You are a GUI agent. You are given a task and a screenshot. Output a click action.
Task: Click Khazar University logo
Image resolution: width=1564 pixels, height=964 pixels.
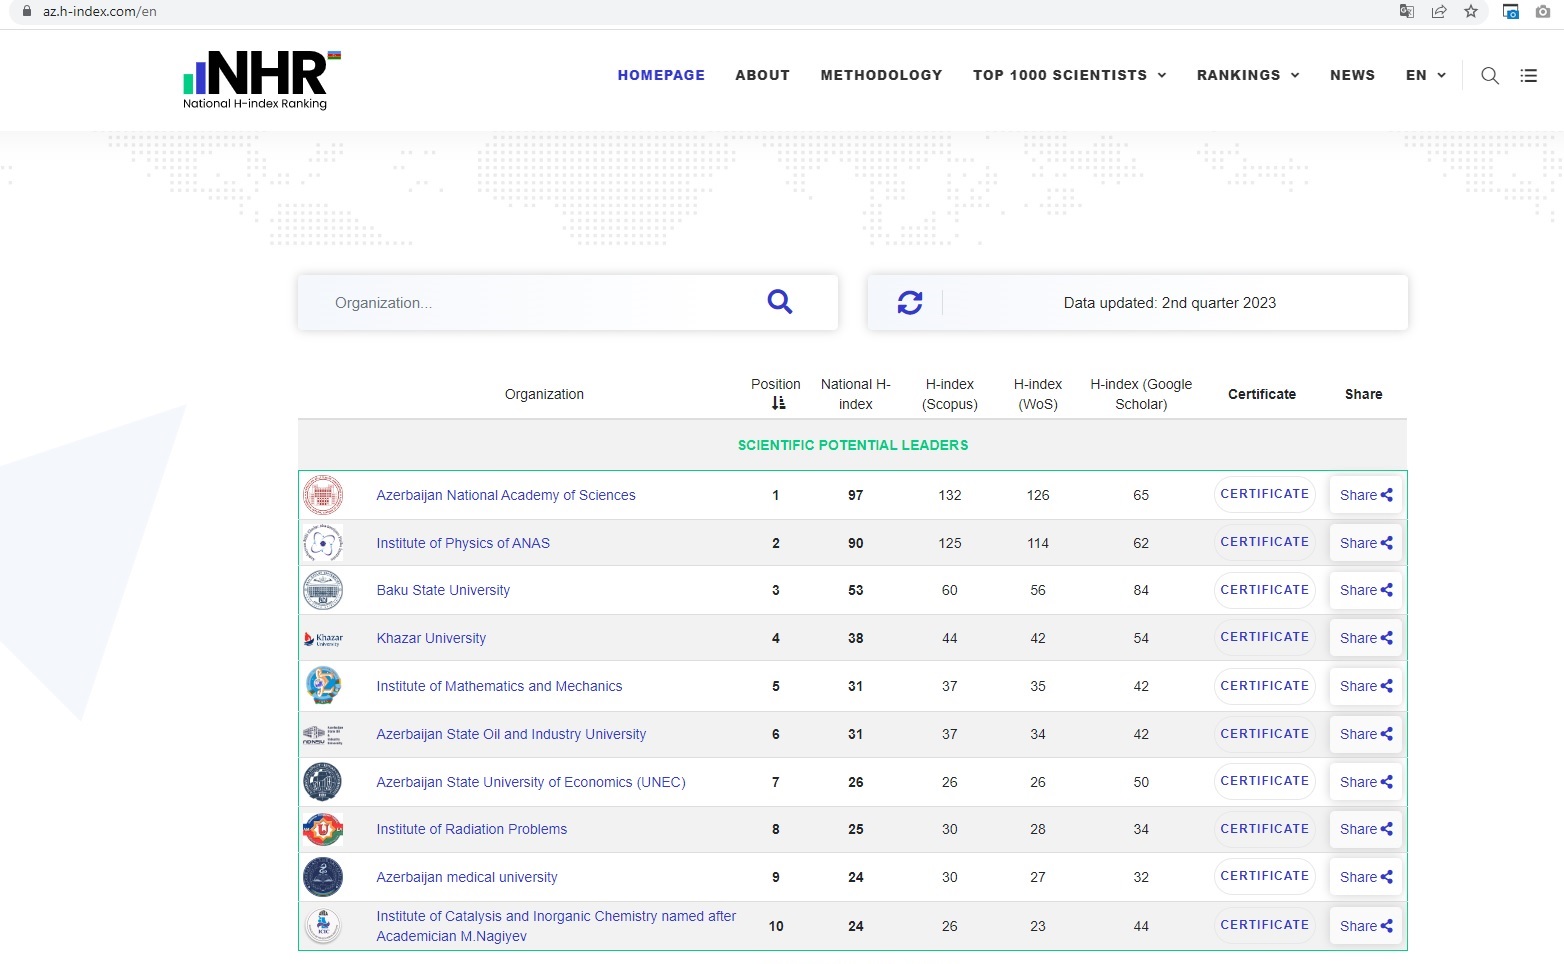(323, 638)
